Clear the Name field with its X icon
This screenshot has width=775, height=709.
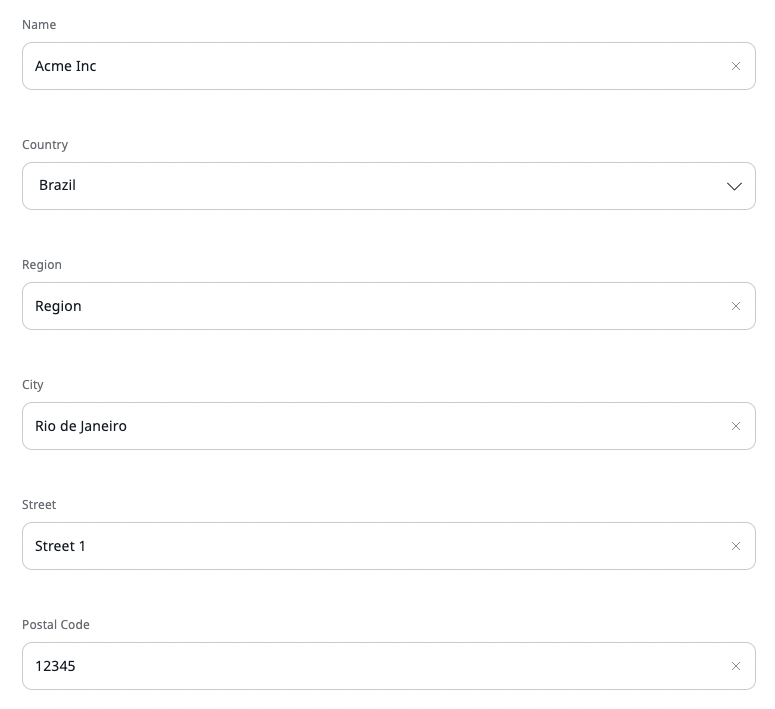(736, 66)
